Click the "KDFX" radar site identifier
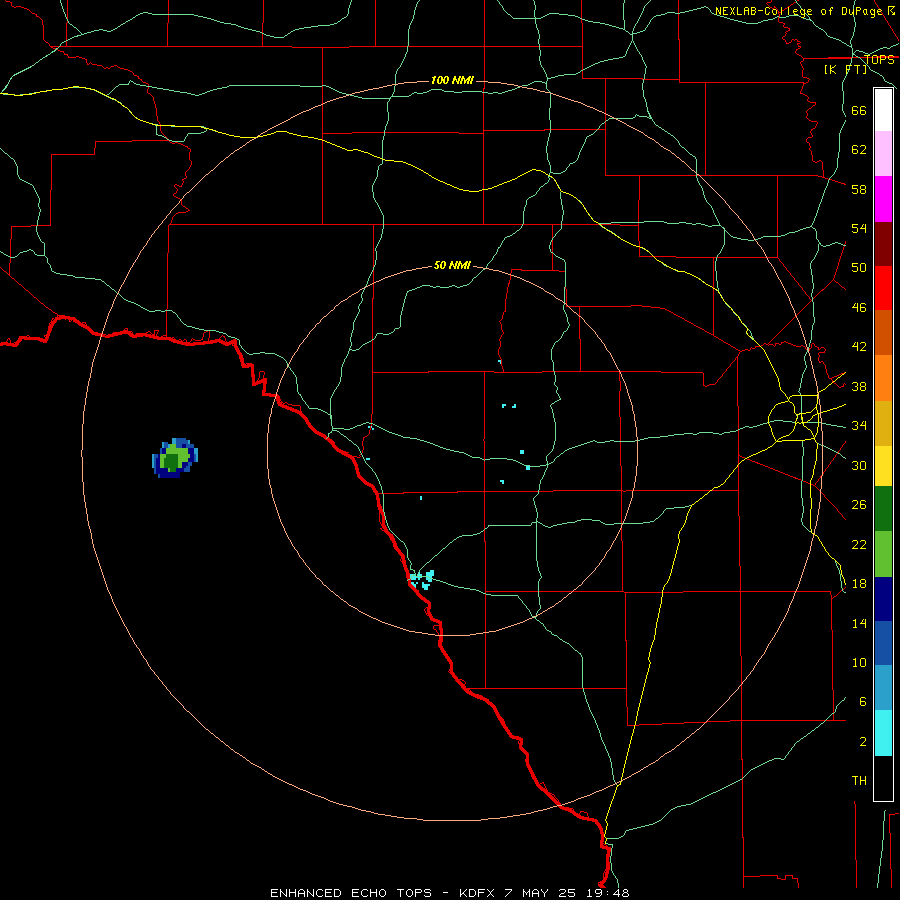Screen dimensions: 900x900 [479, 893]
